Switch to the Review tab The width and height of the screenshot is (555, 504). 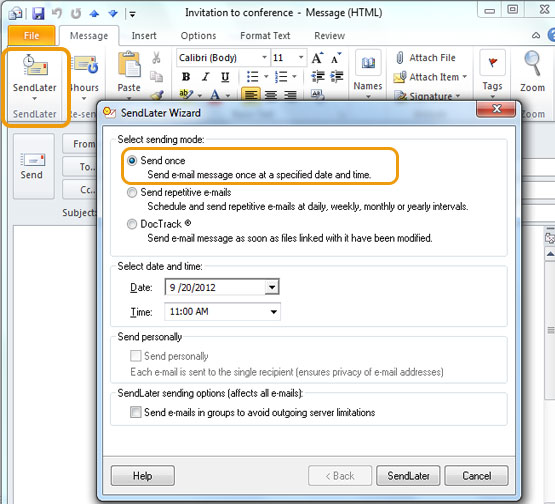coord(330,36)
